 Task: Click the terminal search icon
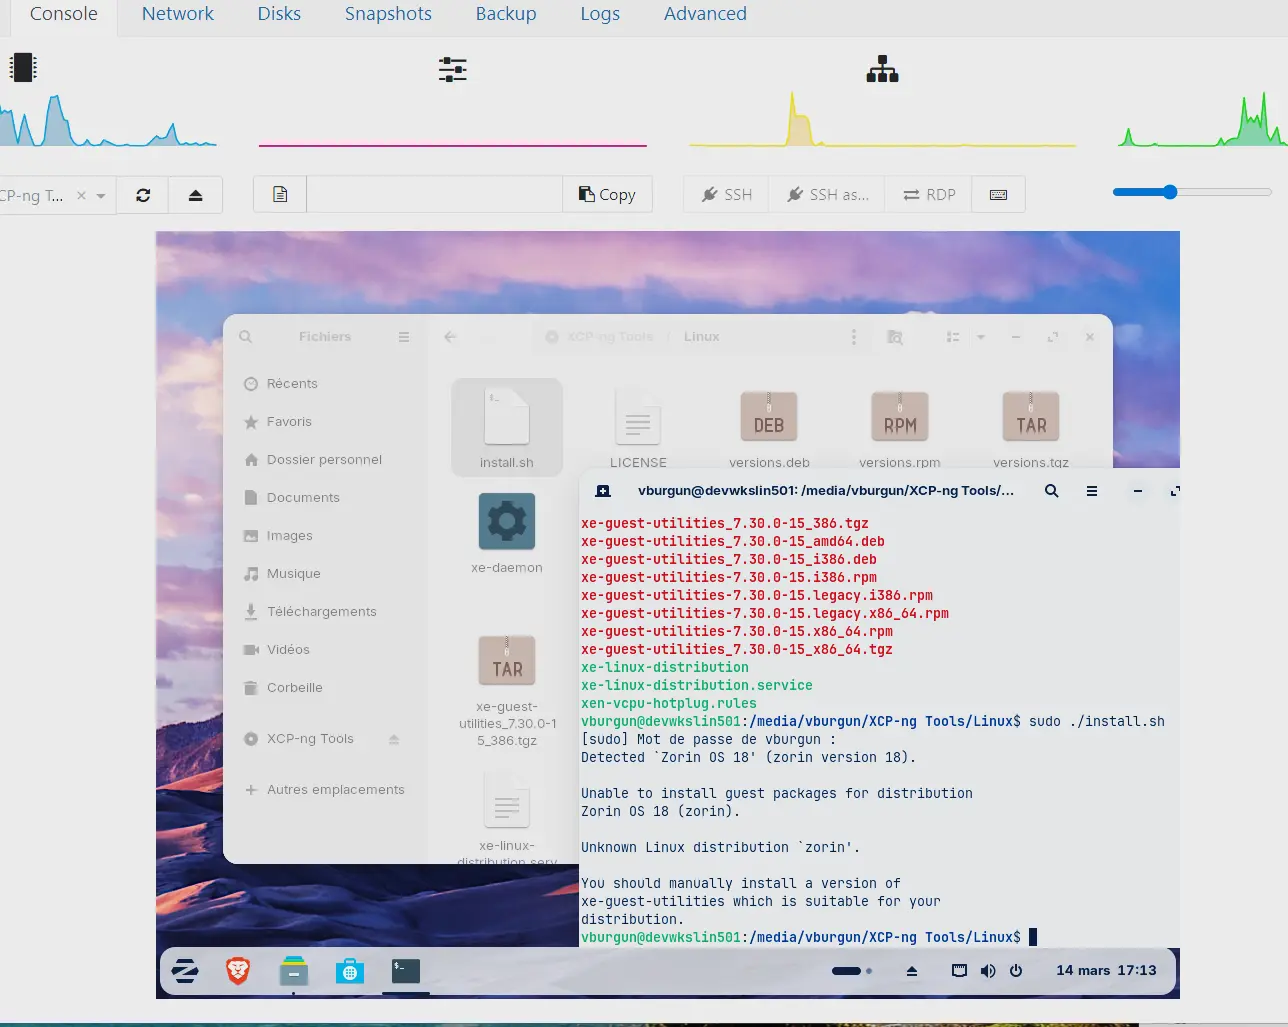[1052, 491]
